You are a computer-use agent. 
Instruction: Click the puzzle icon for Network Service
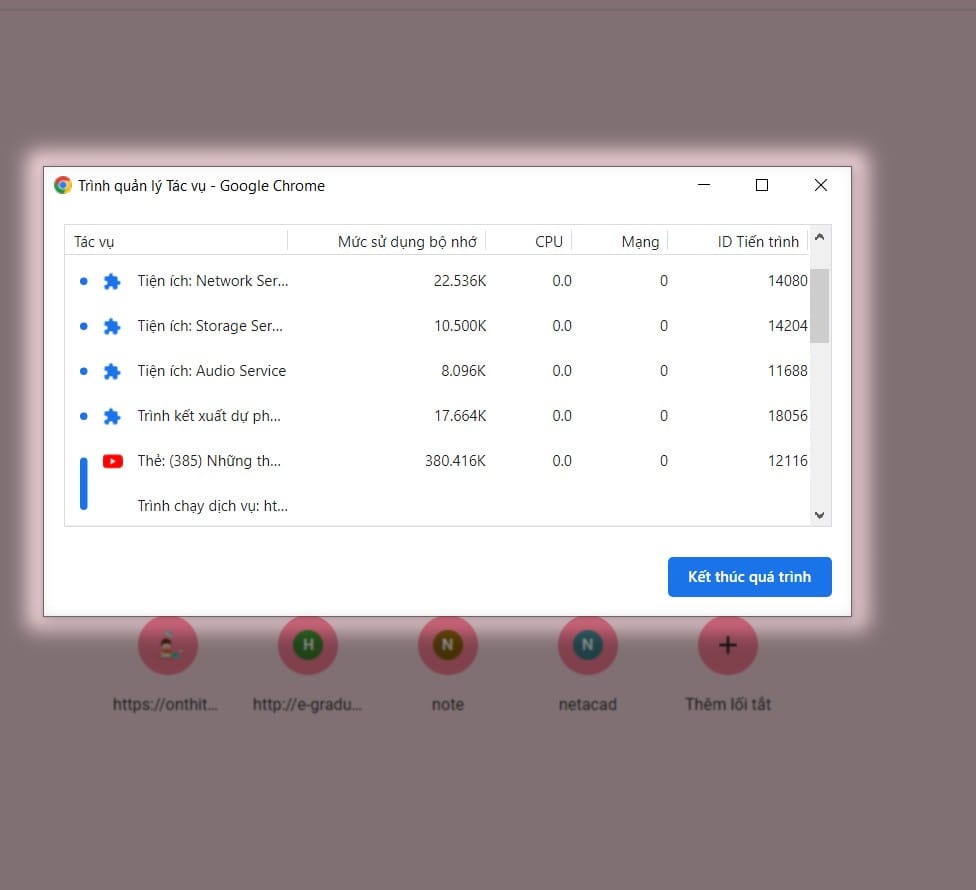112,281
